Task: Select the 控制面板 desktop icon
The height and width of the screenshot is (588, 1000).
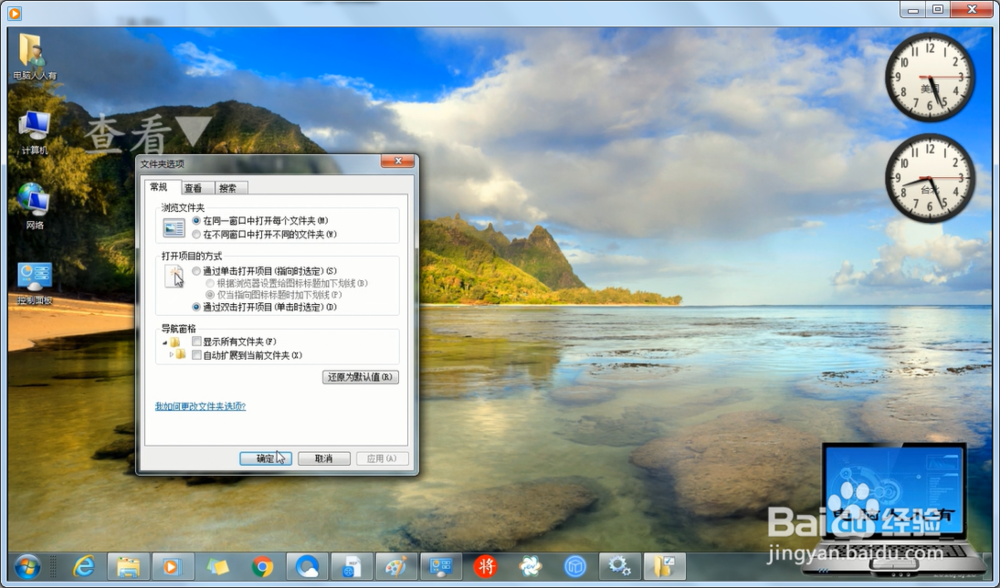Action: [34, 283]
